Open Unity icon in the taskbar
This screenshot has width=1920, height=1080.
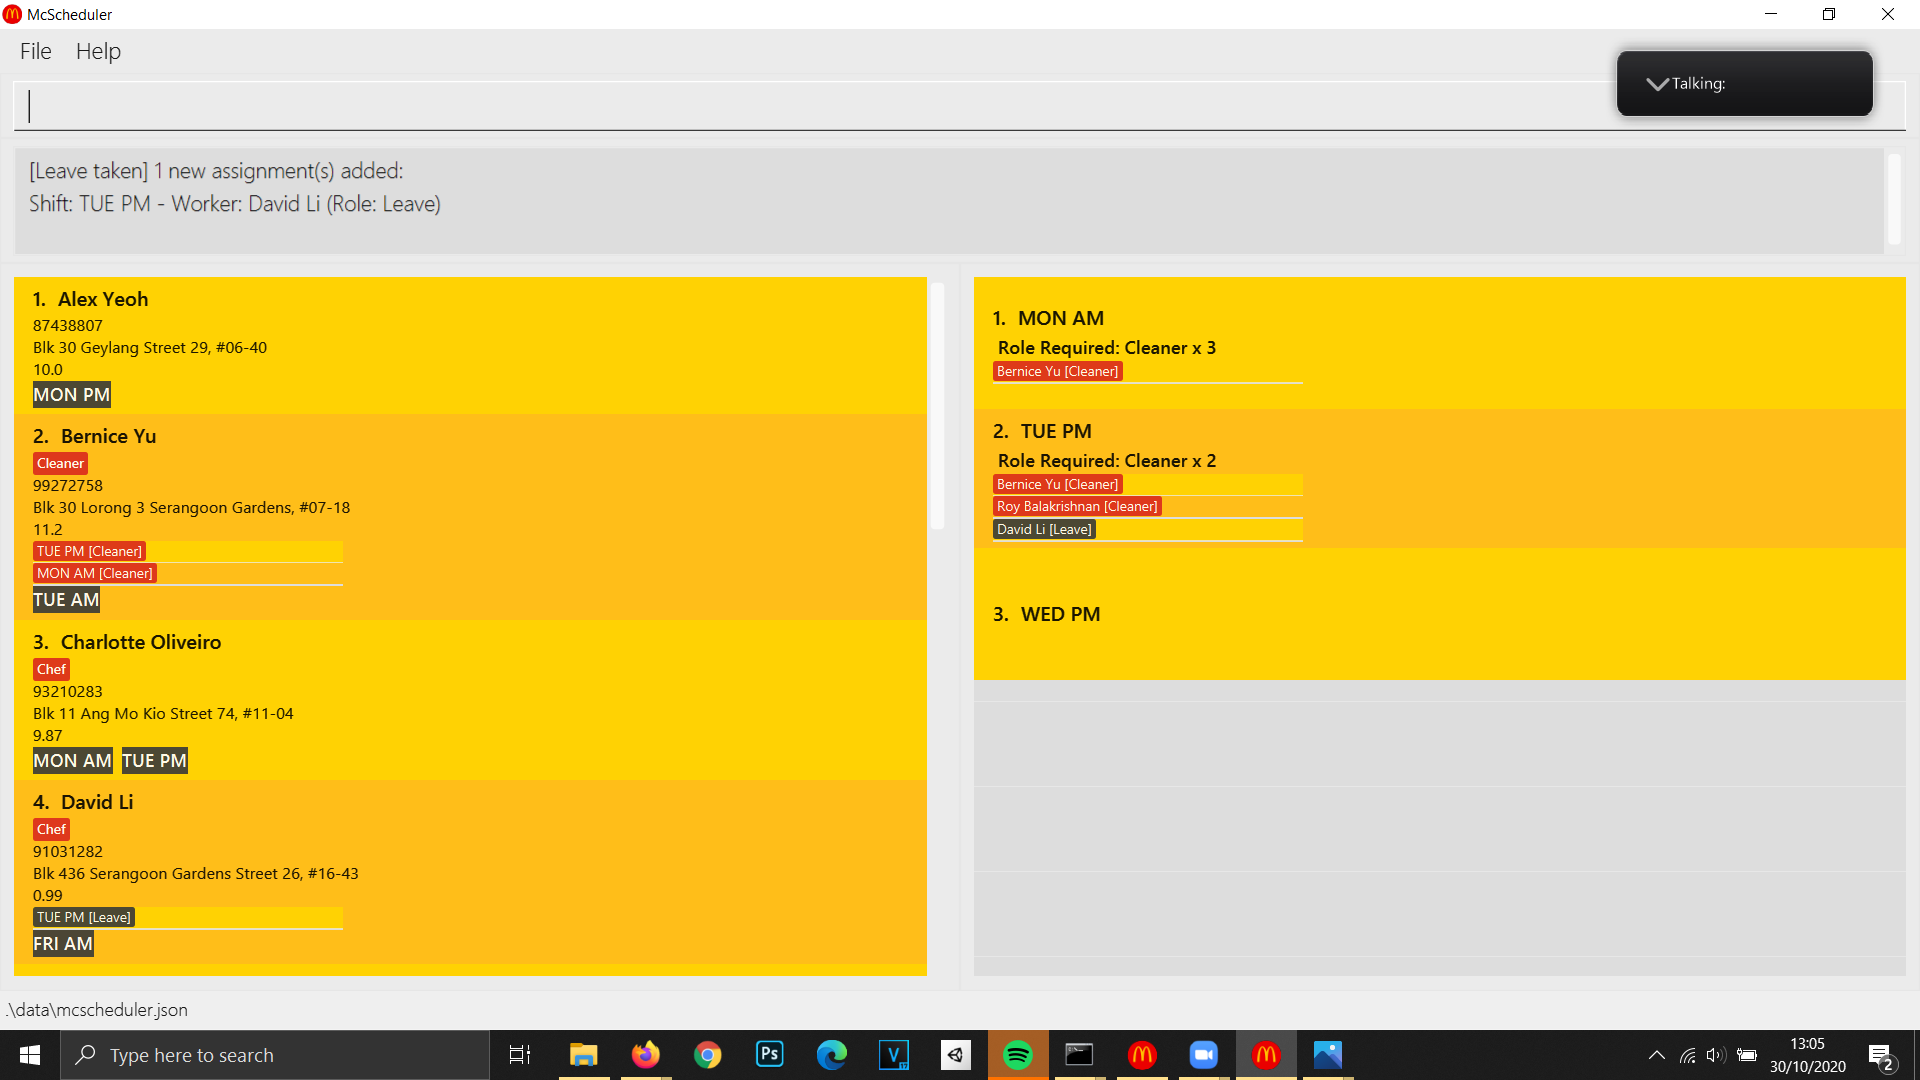click(x=955, y=1055)
